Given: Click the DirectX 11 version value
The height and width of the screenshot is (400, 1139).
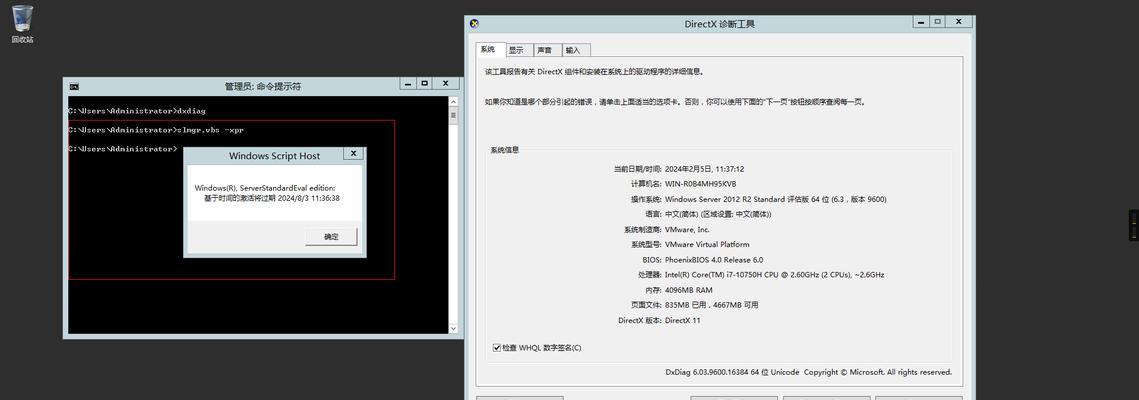Looking at the screenshot, I should tap(682, 321).
